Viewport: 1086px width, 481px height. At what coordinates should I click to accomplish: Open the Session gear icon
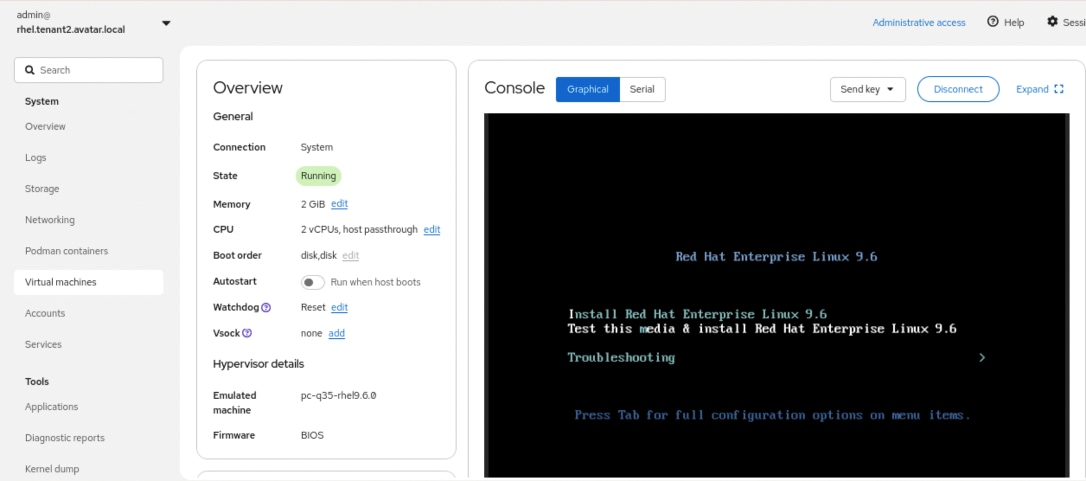[1052, 22]
